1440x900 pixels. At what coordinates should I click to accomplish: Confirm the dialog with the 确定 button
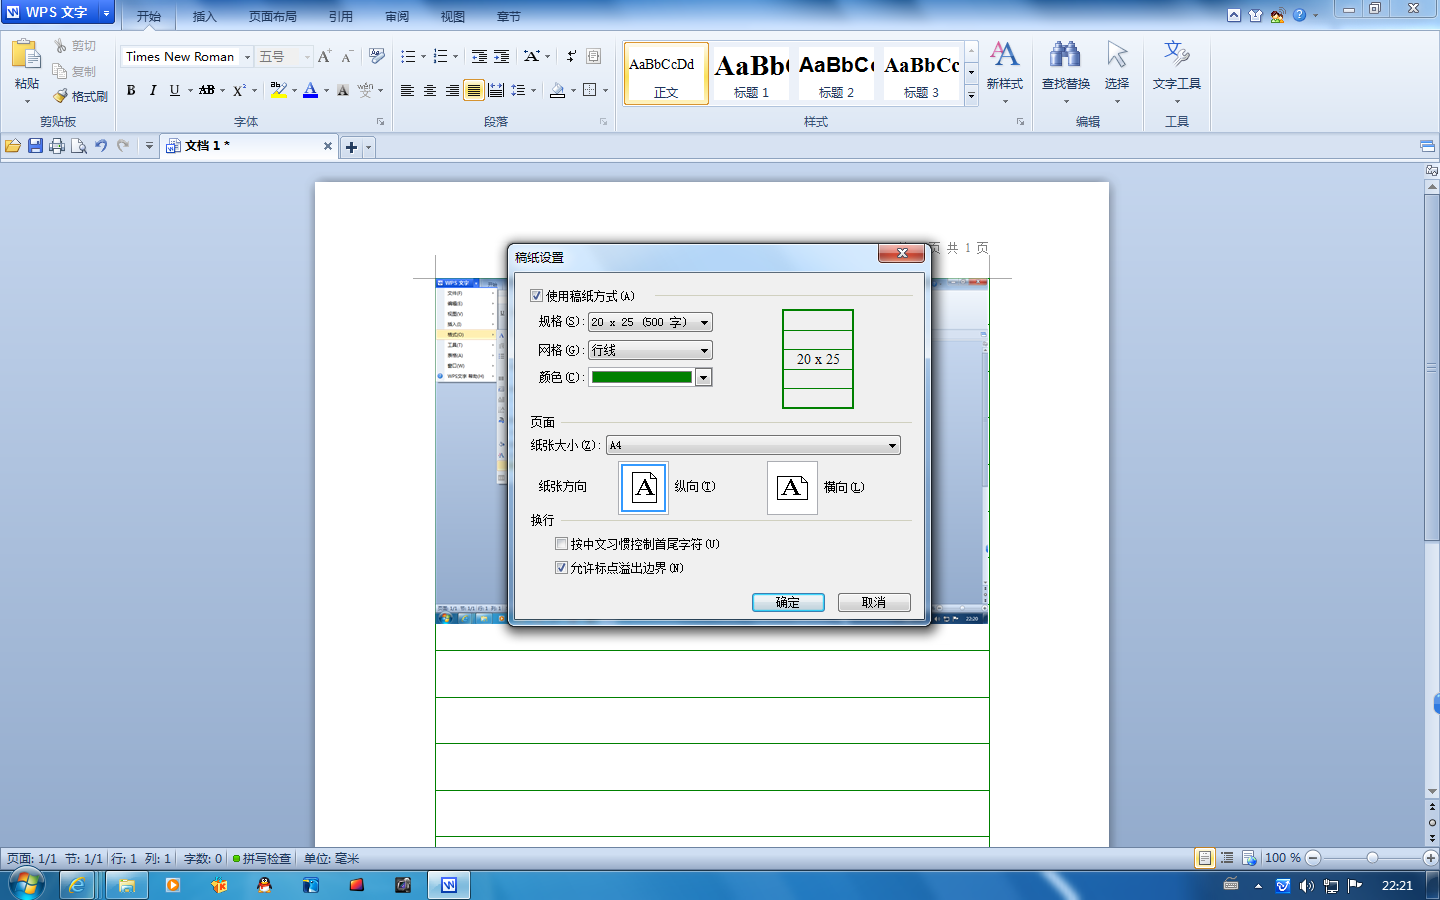(x=788, y=602)
